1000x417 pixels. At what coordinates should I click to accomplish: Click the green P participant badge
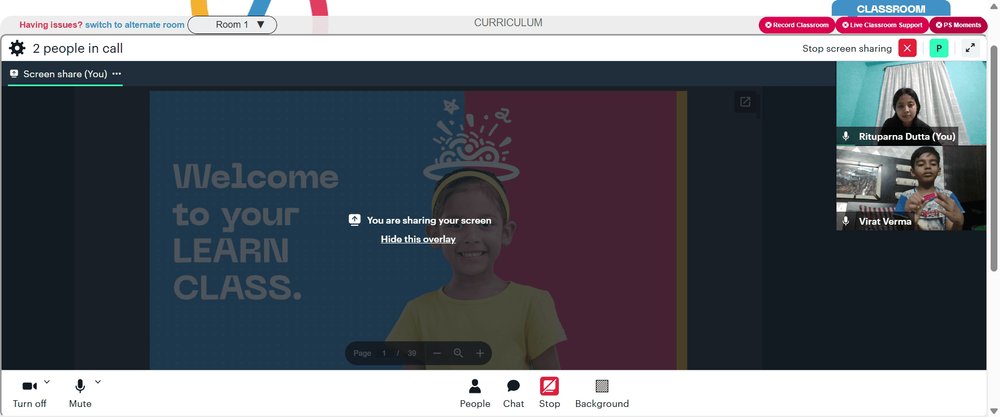coord(939,48)
